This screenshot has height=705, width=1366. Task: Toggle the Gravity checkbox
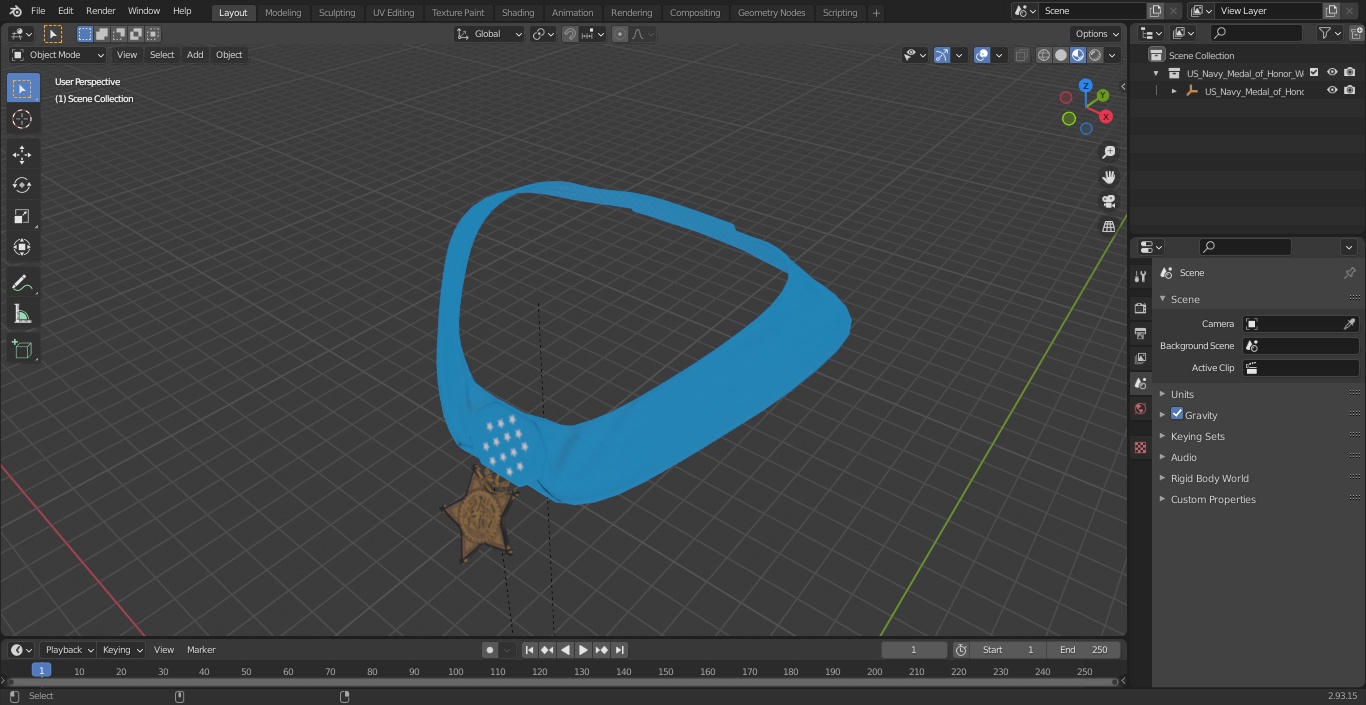(1177, 414)
